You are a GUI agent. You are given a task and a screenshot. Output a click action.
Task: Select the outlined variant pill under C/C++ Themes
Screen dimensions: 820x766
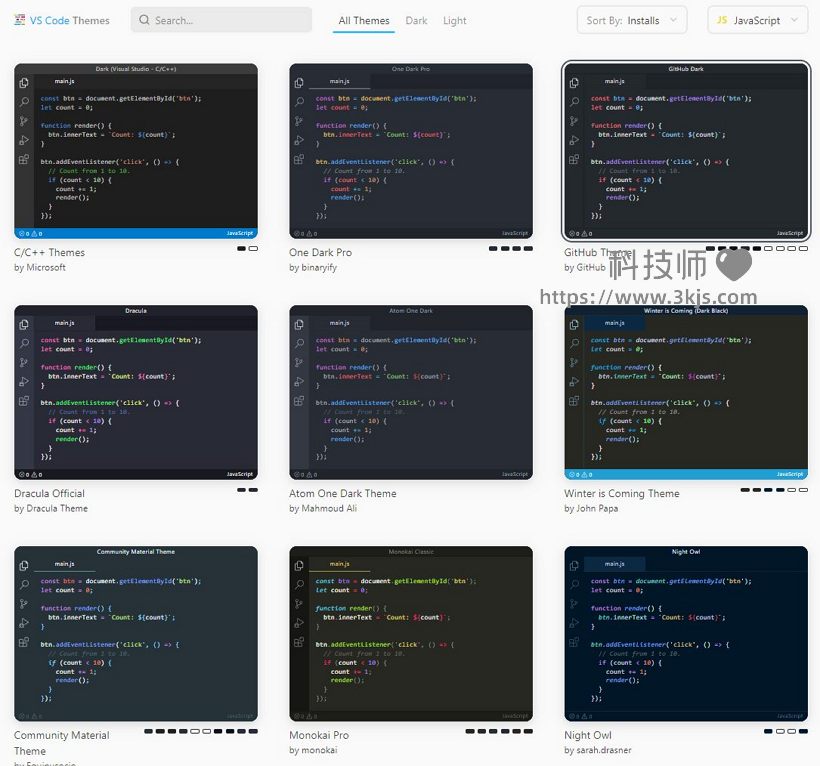(253, 248)
